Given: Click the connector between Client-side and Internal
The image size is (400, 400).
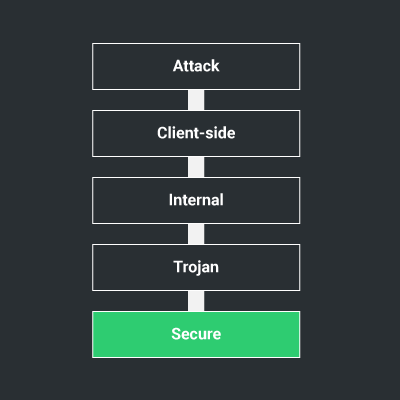Looking at the screenshot, I should click(x=196, y=167).
